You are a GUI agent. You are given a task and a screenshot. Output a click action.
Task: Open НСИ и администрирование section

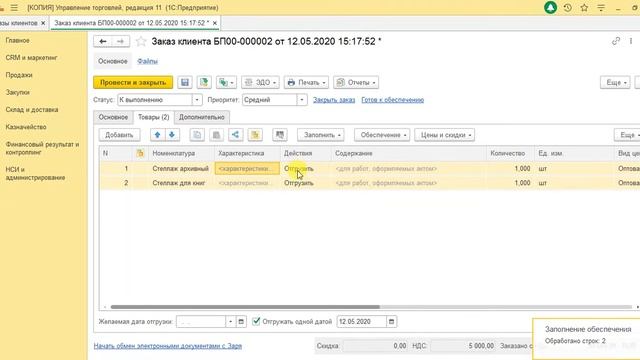[x=35, y=173]
